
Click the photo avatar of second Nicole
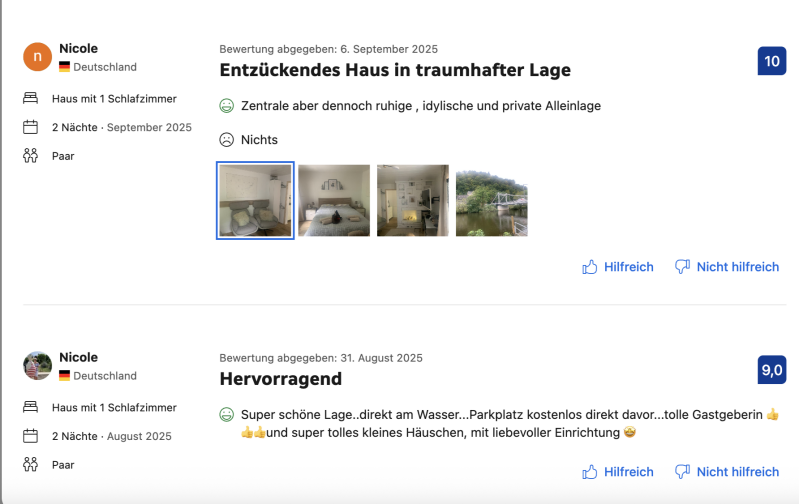[x=37, y=366]
